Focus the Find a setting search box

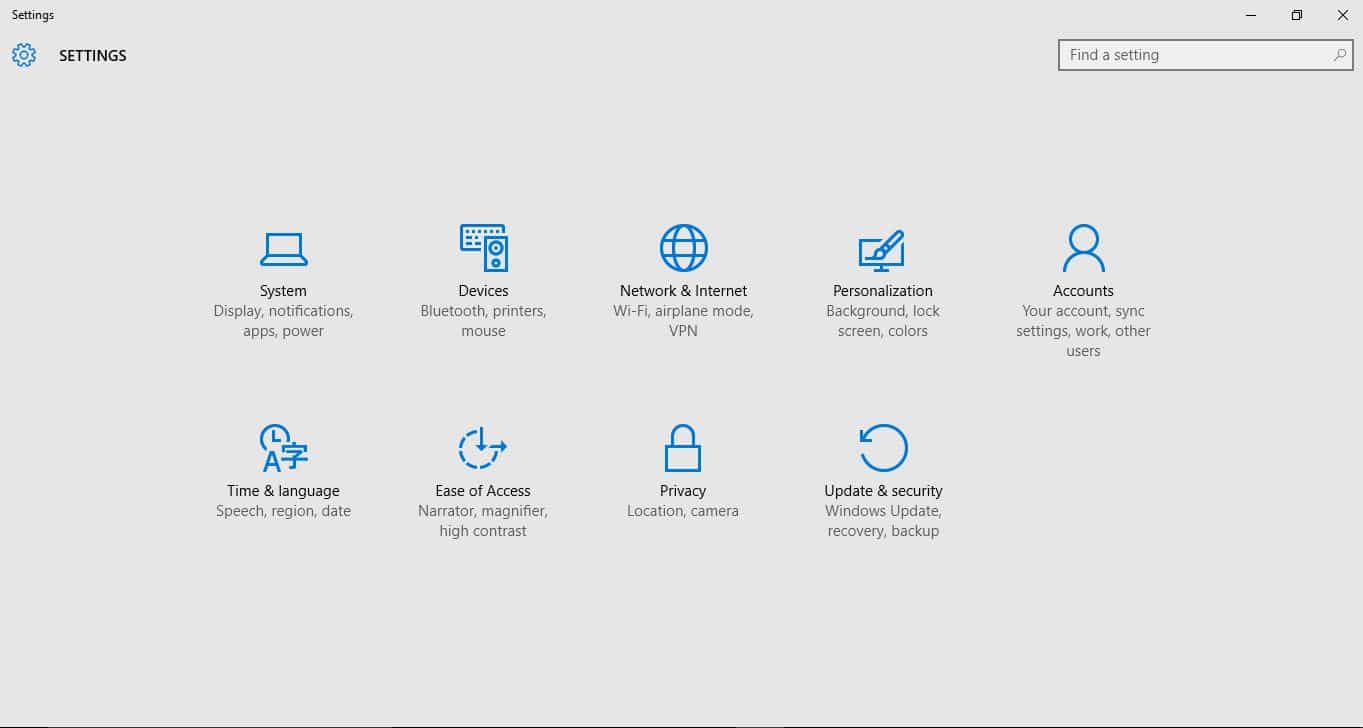1205,55
